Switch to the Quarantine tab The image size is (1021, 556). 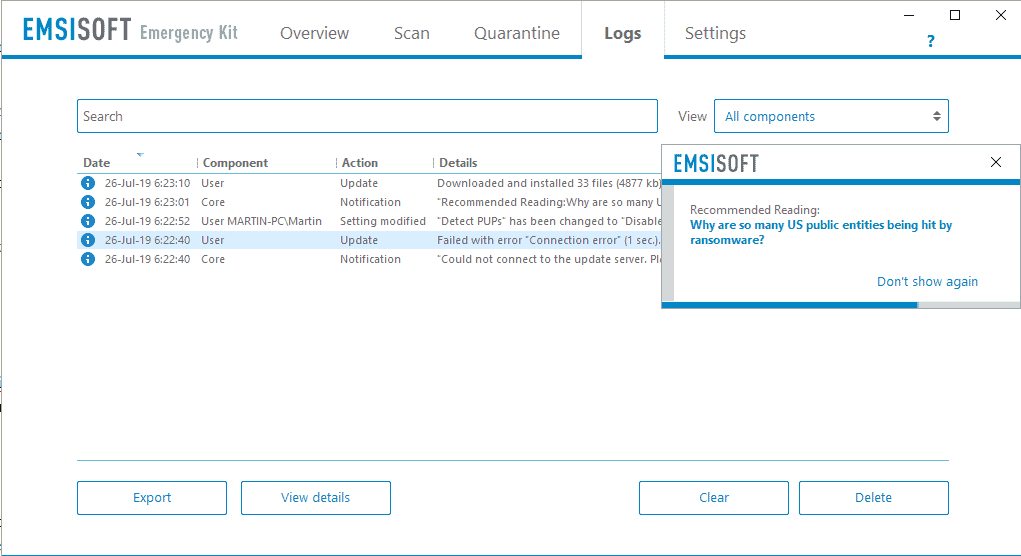pyautogui.click(x=516, y=33)
